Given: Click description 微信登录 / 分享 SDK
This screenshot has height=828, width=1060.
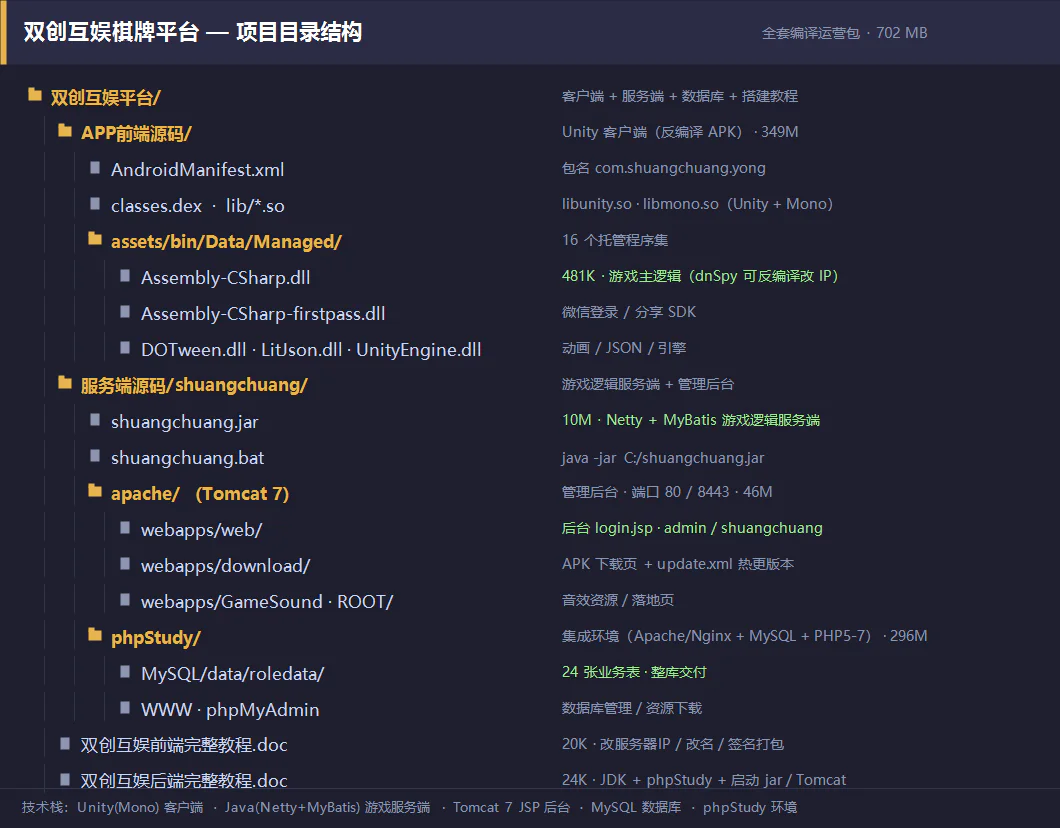Looking at the screenshot, I should click(629, 312).
